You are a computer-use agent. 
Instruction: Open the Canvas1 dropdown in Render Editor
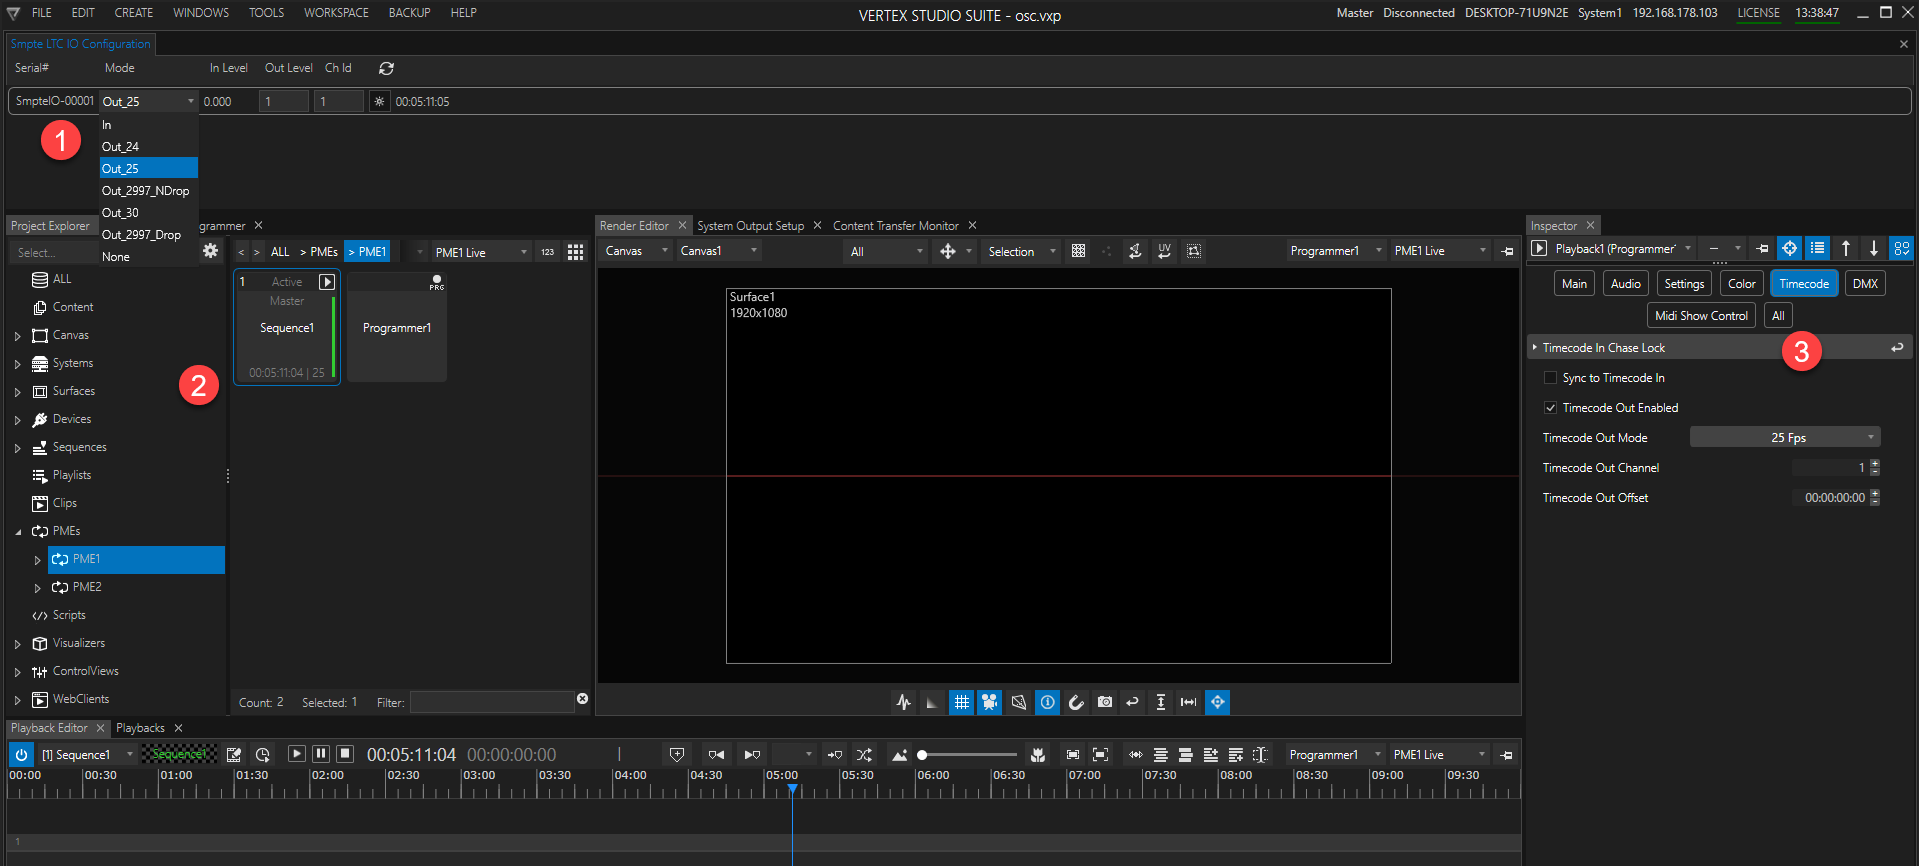coord(719,251)
